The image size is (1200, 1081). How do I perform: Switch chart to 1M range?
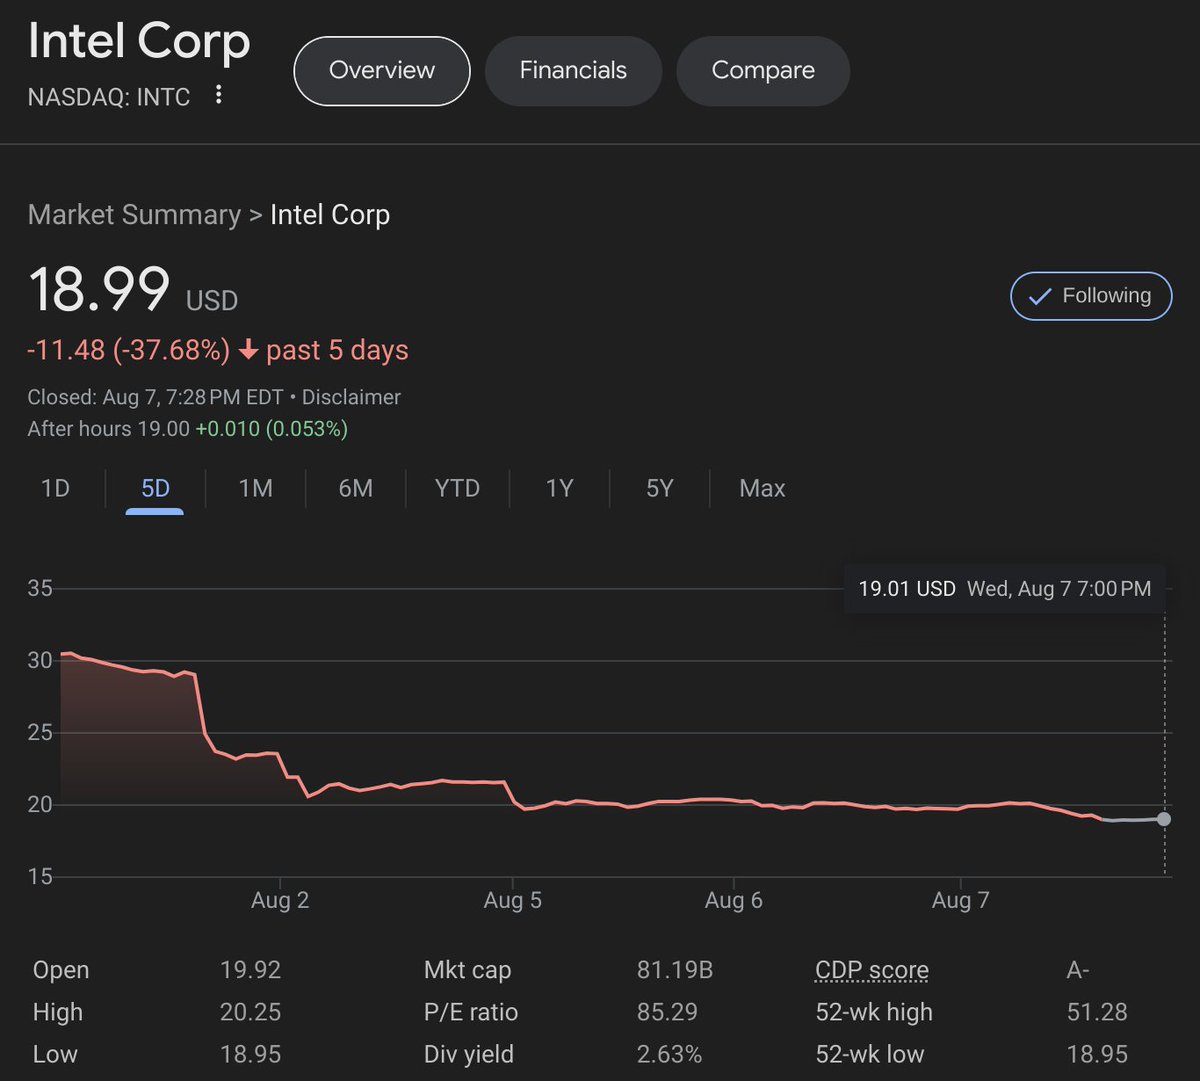[x=256, y=489]
